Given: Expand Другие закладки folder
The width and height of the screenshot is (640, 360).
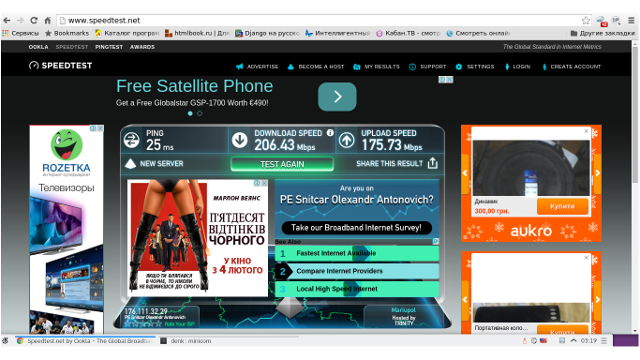Looking at the screenshot, I should [602, 33].
